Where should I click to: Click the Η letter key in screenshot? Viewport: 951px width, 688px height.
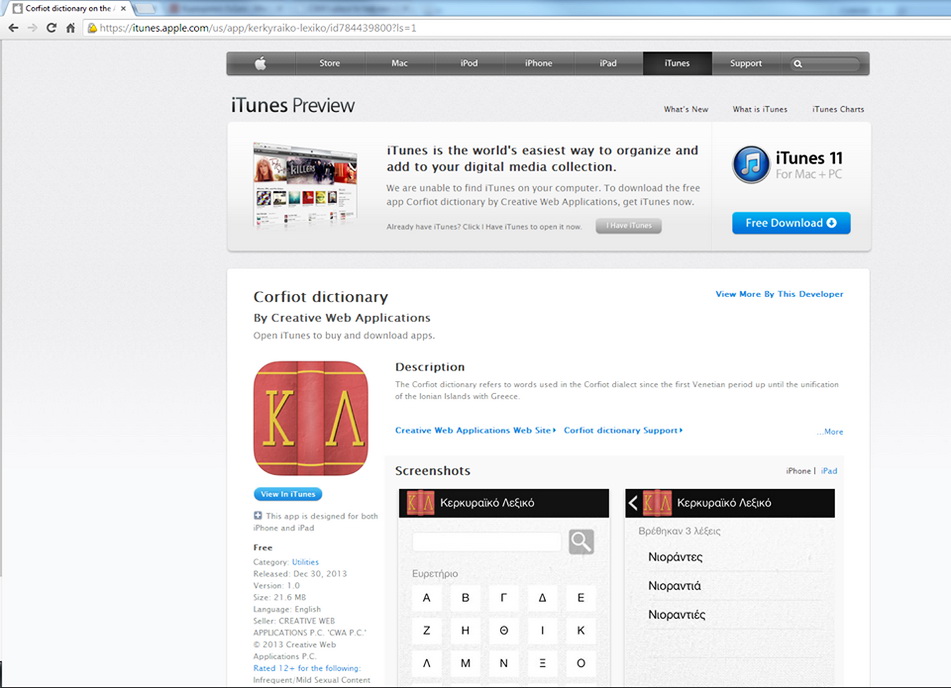click(x=465, y=630)
